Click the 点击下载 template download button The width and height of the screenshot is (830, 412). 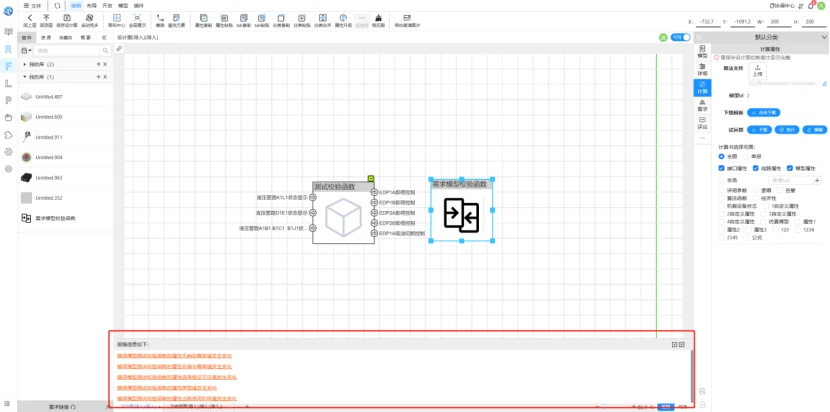tap(764, 112)
